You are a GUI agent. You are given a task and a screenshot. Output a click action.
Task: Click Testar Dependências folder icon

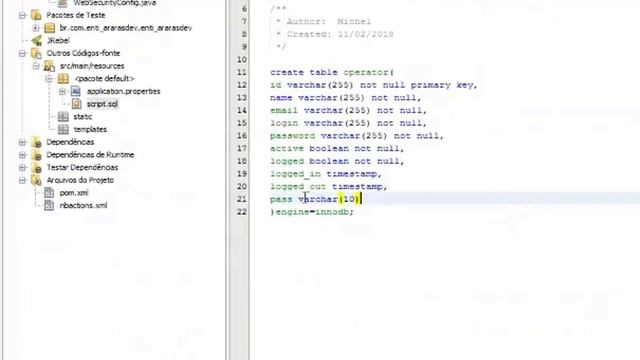click(36, 168)
